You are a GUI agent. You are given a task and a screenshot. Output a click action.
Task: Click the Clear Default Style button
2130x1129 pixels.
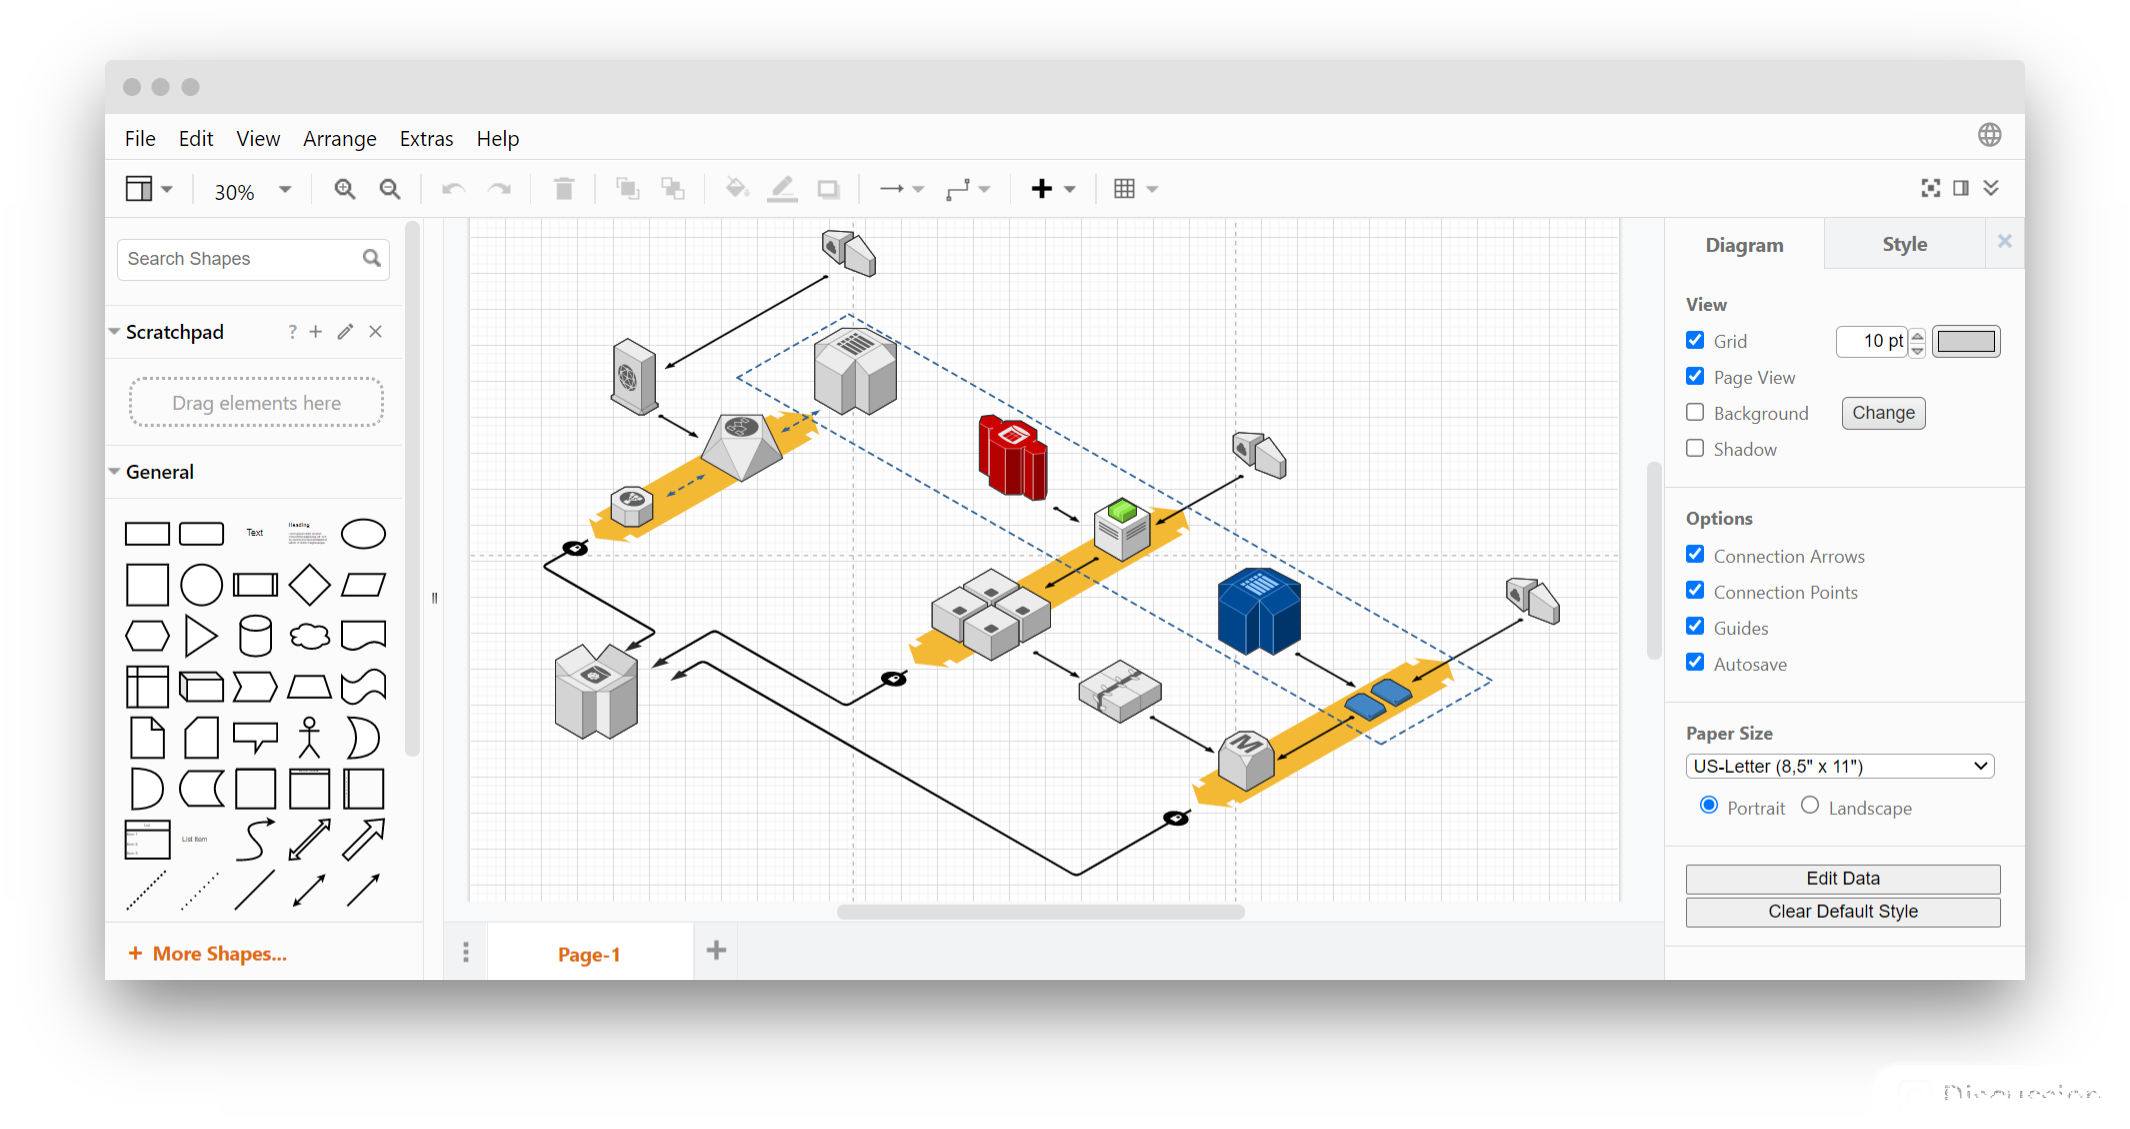(1843, 909)
